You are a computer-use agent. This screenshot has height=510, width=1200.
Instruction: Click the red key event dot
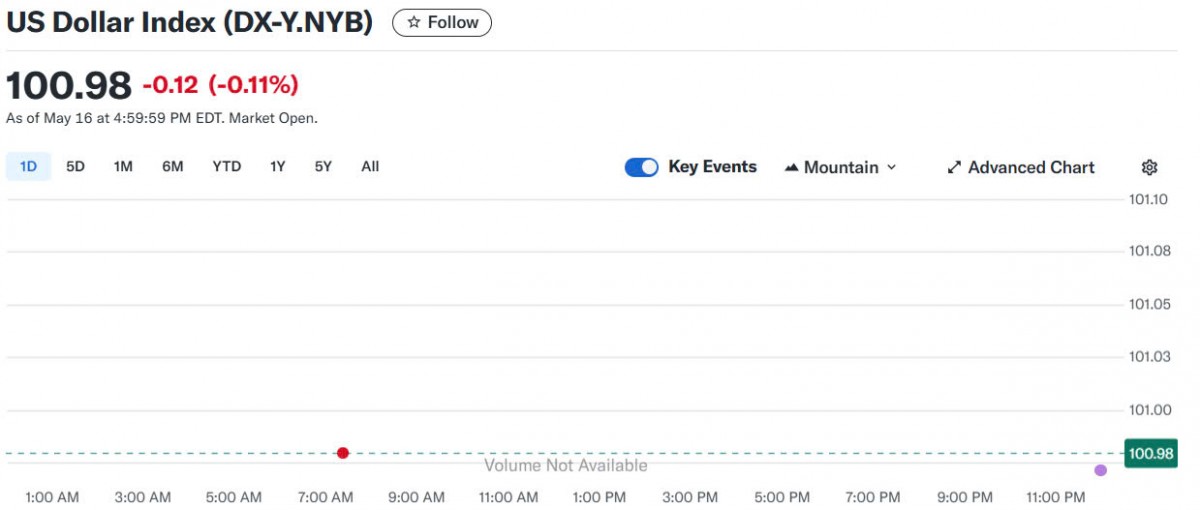point(343,453)
